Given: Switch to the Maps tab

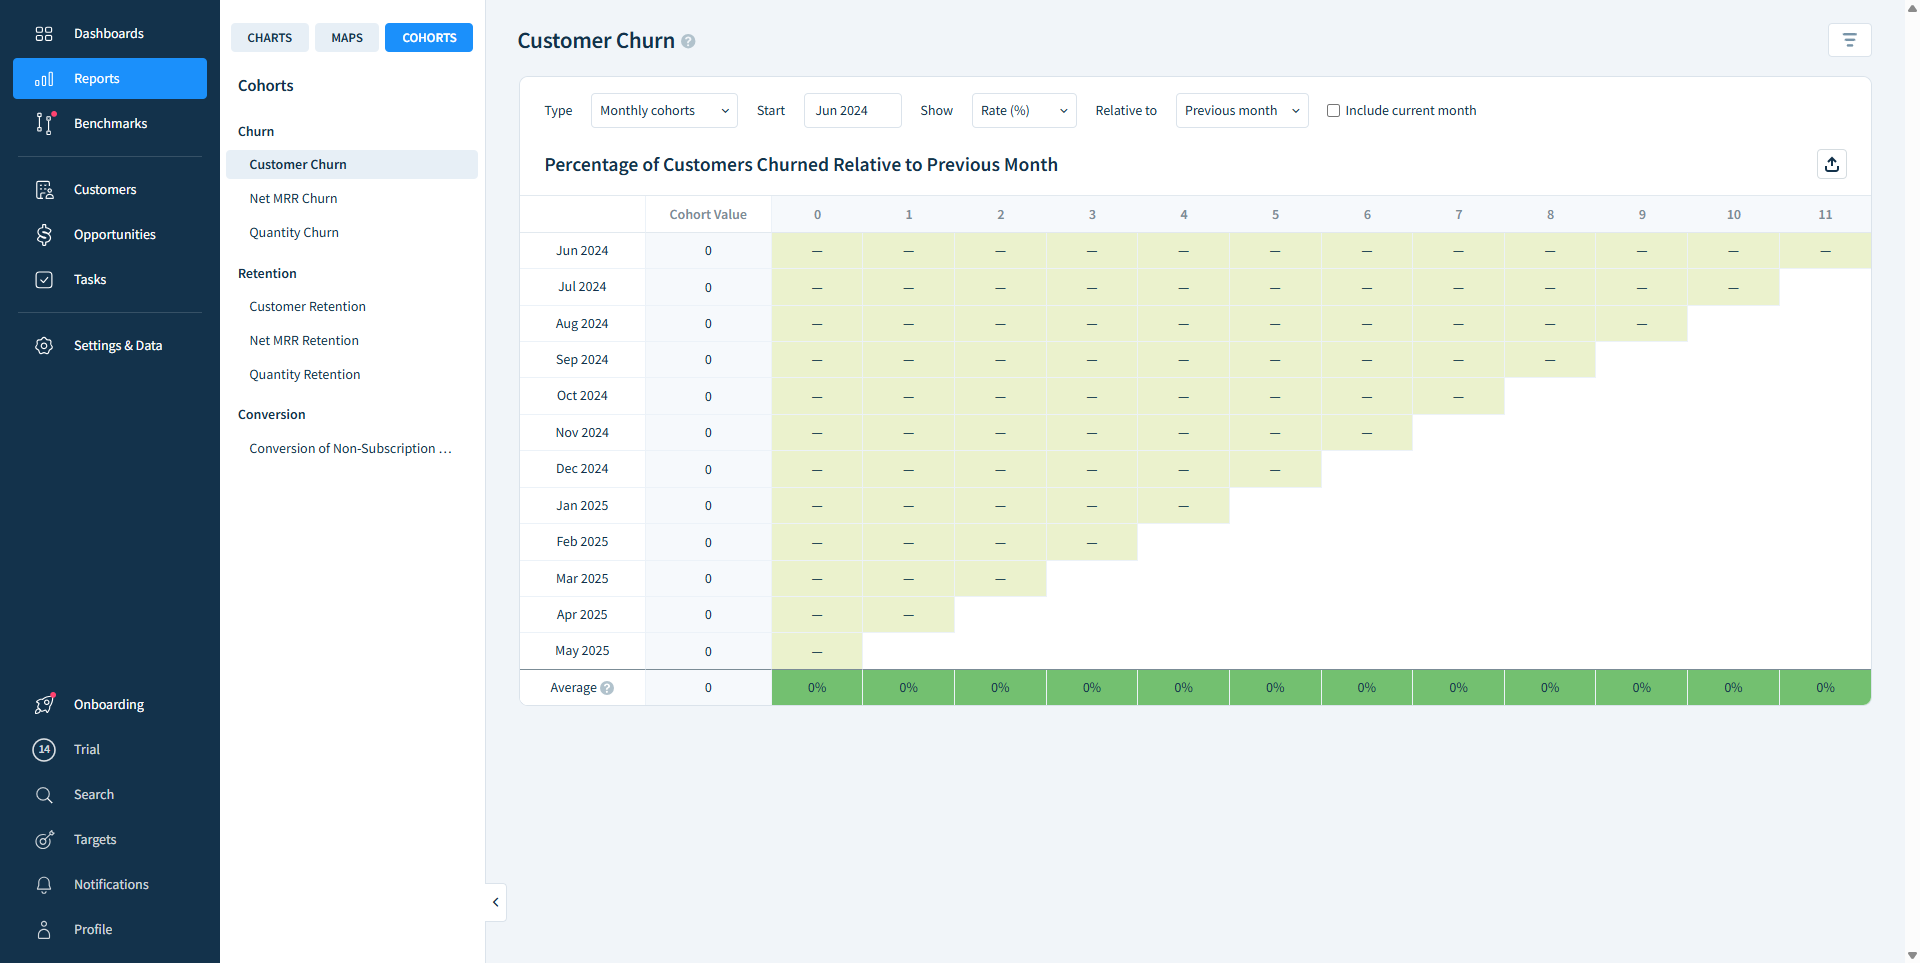Looking at the screenshot, I should (x=347, y=38).
